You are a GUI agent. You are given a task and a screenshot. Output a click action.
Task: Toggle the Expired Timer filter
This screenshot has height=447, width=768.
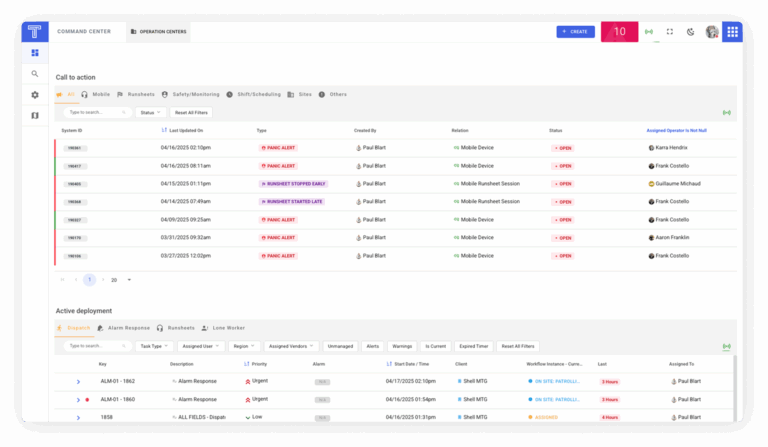pos(474,346)
